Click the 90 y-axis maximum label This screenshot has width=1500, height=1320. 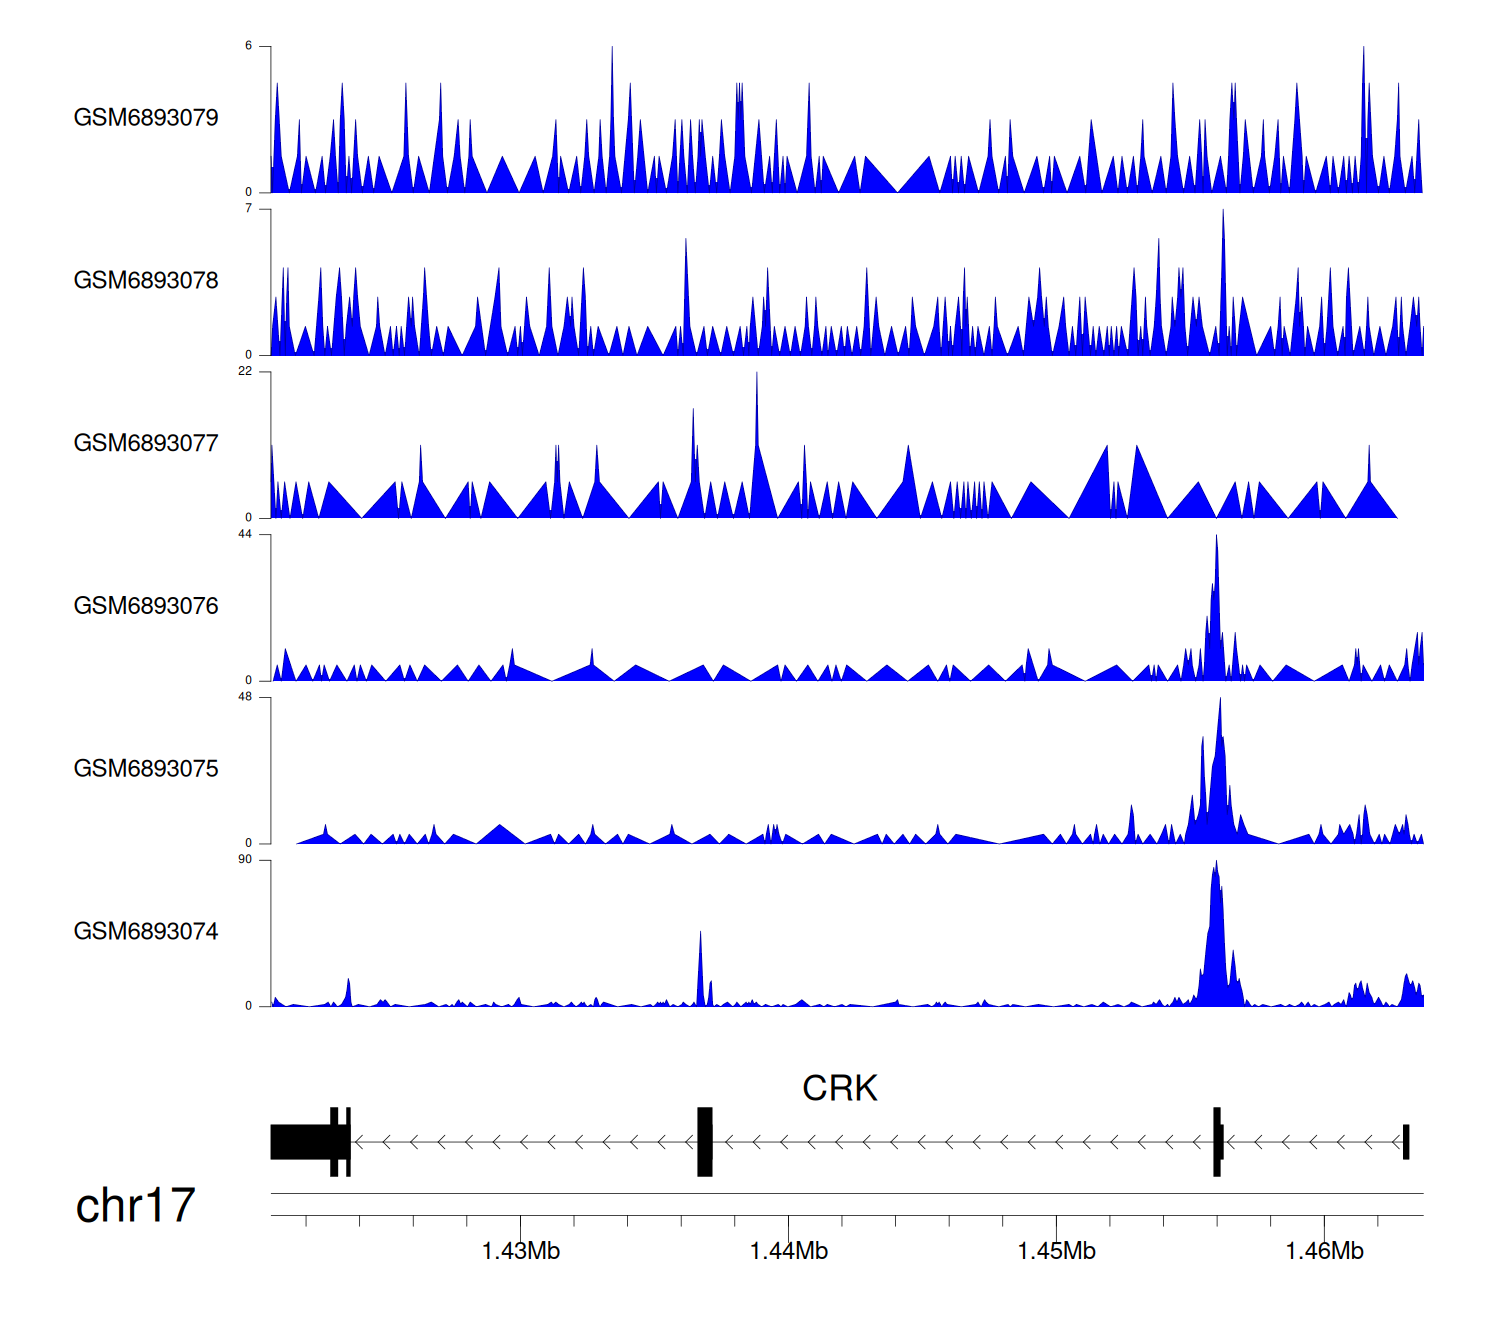pyautogui.click(x=245, y=860)
